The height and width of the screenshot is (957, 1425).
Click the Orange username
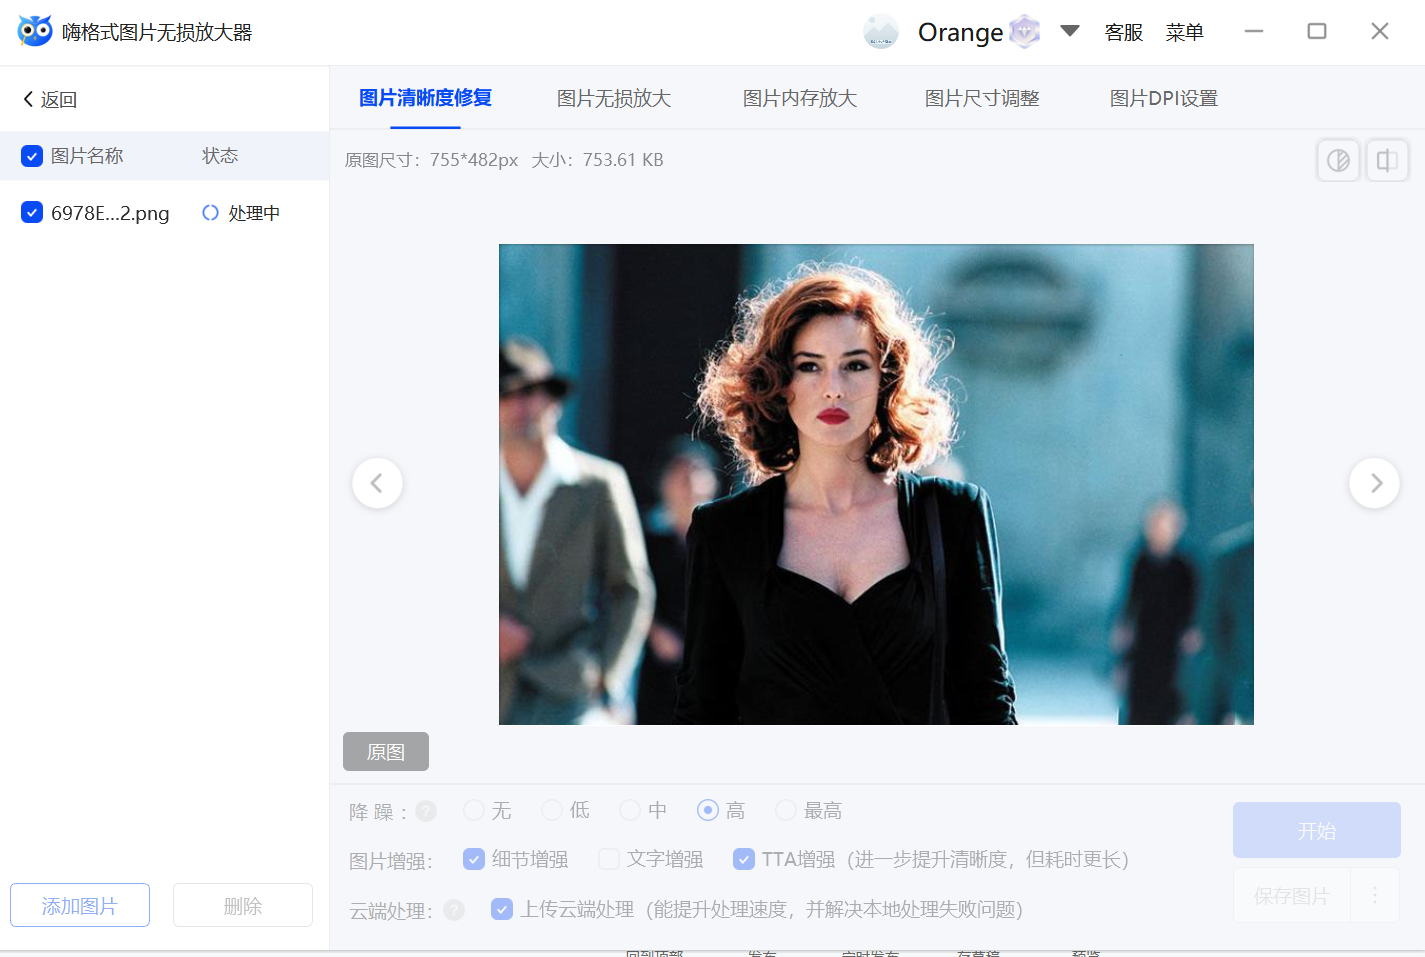pos(960,33)
